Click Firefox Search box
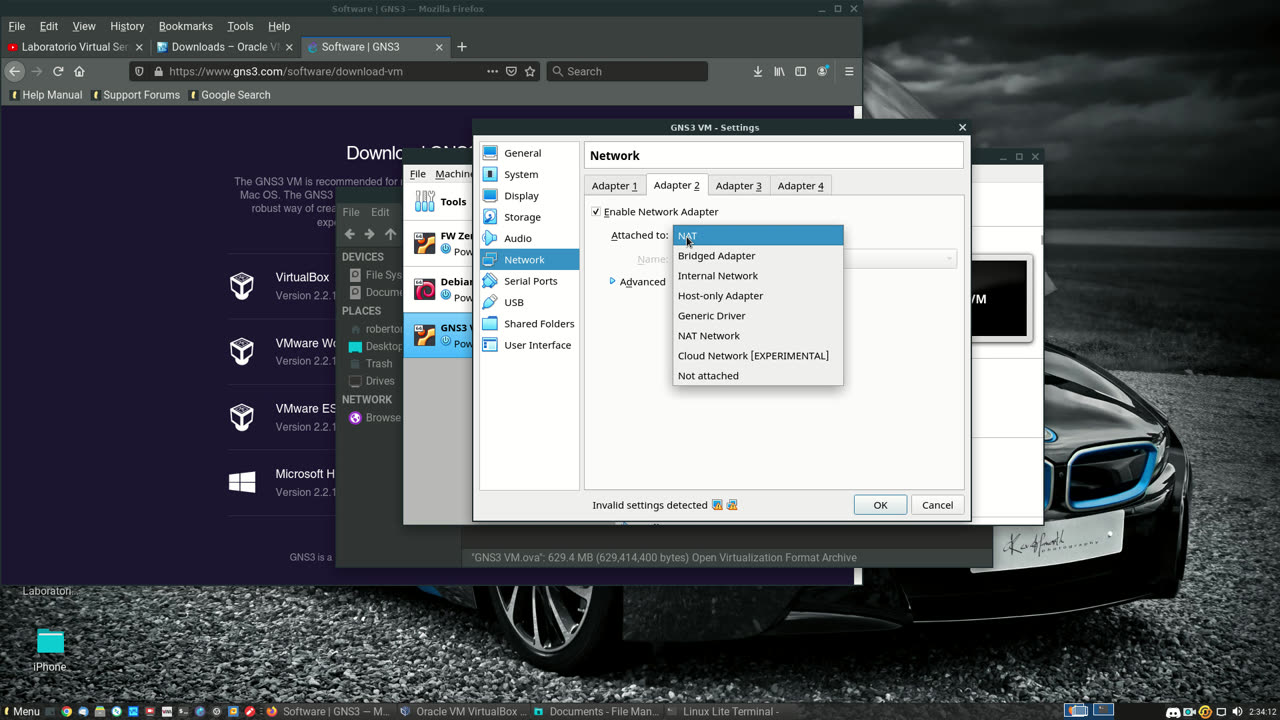The height and width of the screenshot is (720, 1280). click(x=627, y=72)
